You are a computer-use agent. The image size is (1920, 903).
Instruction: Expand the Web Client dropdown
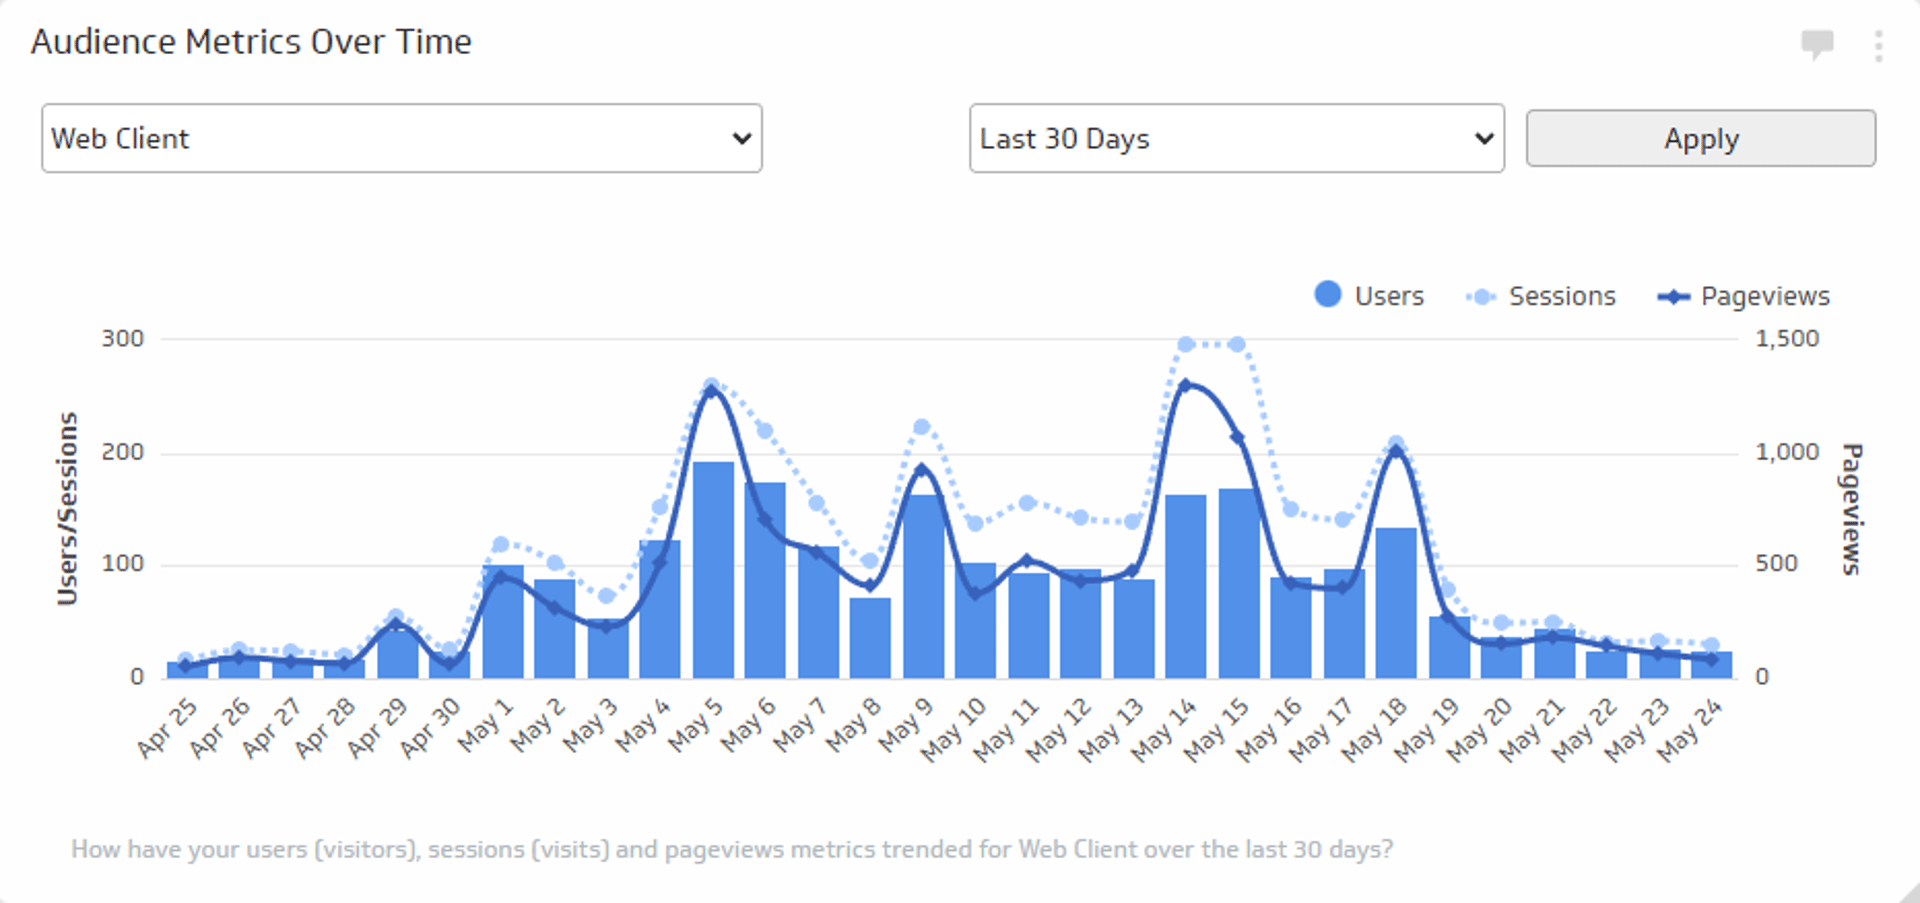[x=401, y=139]
